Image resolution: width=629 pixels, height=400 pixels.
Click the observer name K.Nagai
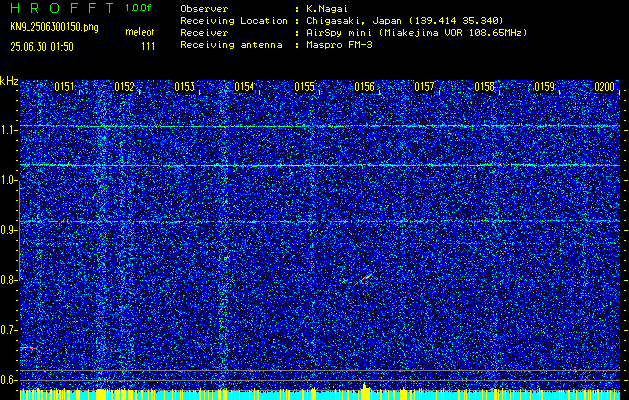326,9
